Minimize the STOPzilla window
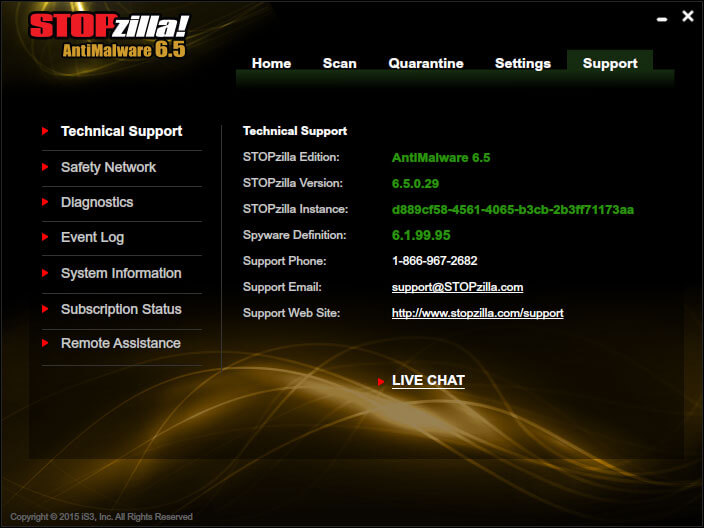This screenshot has height=528, width=704. click(662, 19)
